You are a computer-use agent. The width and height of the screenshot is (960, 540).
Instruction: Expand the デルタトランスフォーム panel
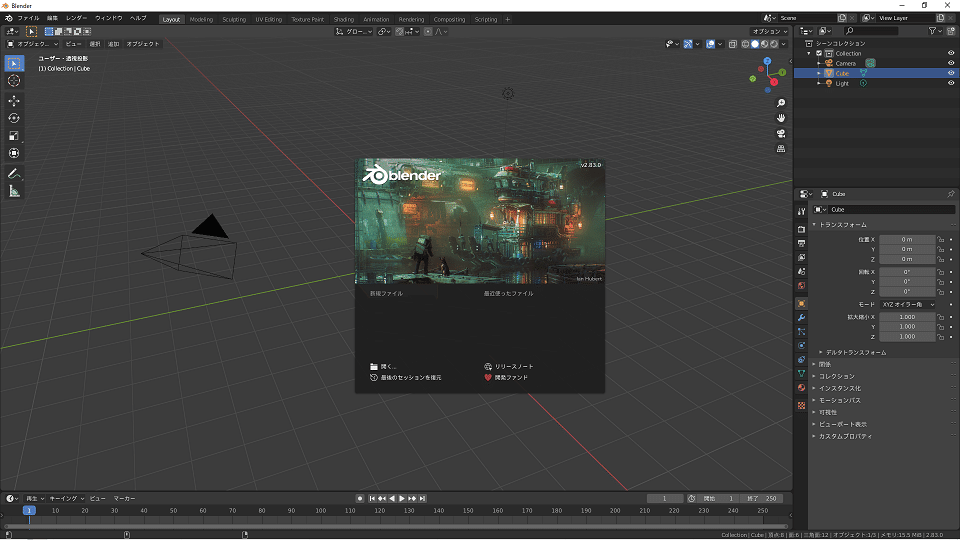tap(855, 352)
